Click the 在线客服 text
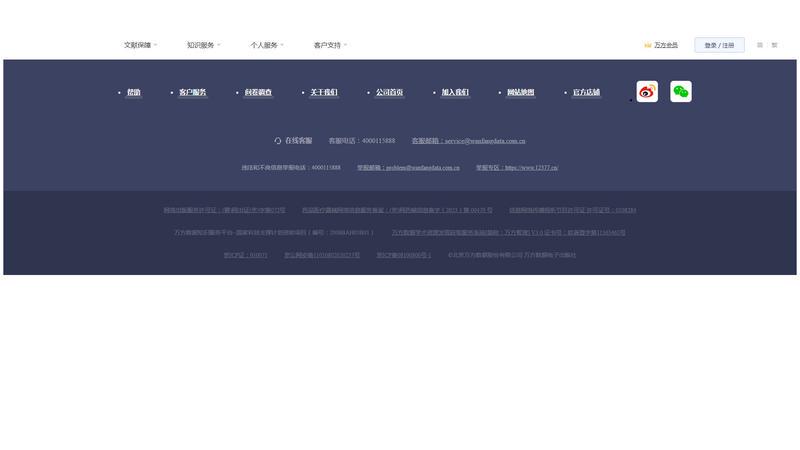800x450 pixels. click(298, 140)
